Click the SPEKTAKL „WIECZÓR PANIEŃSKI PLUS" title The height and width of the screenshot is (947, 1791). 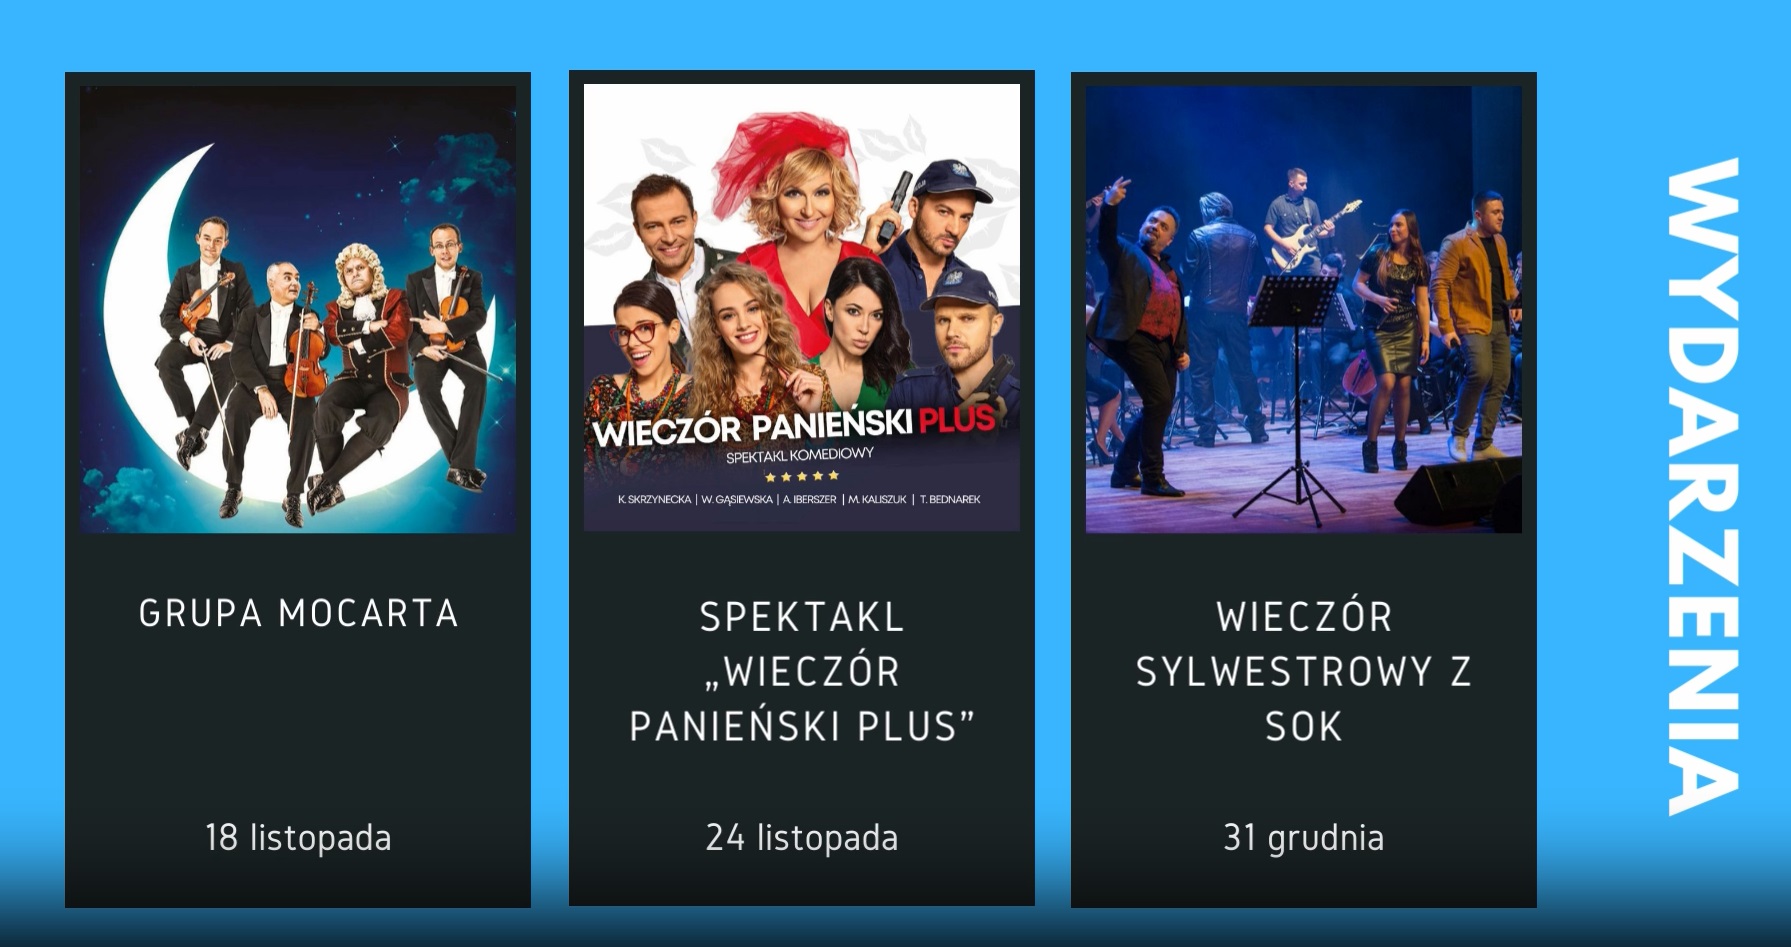[802, 671]
